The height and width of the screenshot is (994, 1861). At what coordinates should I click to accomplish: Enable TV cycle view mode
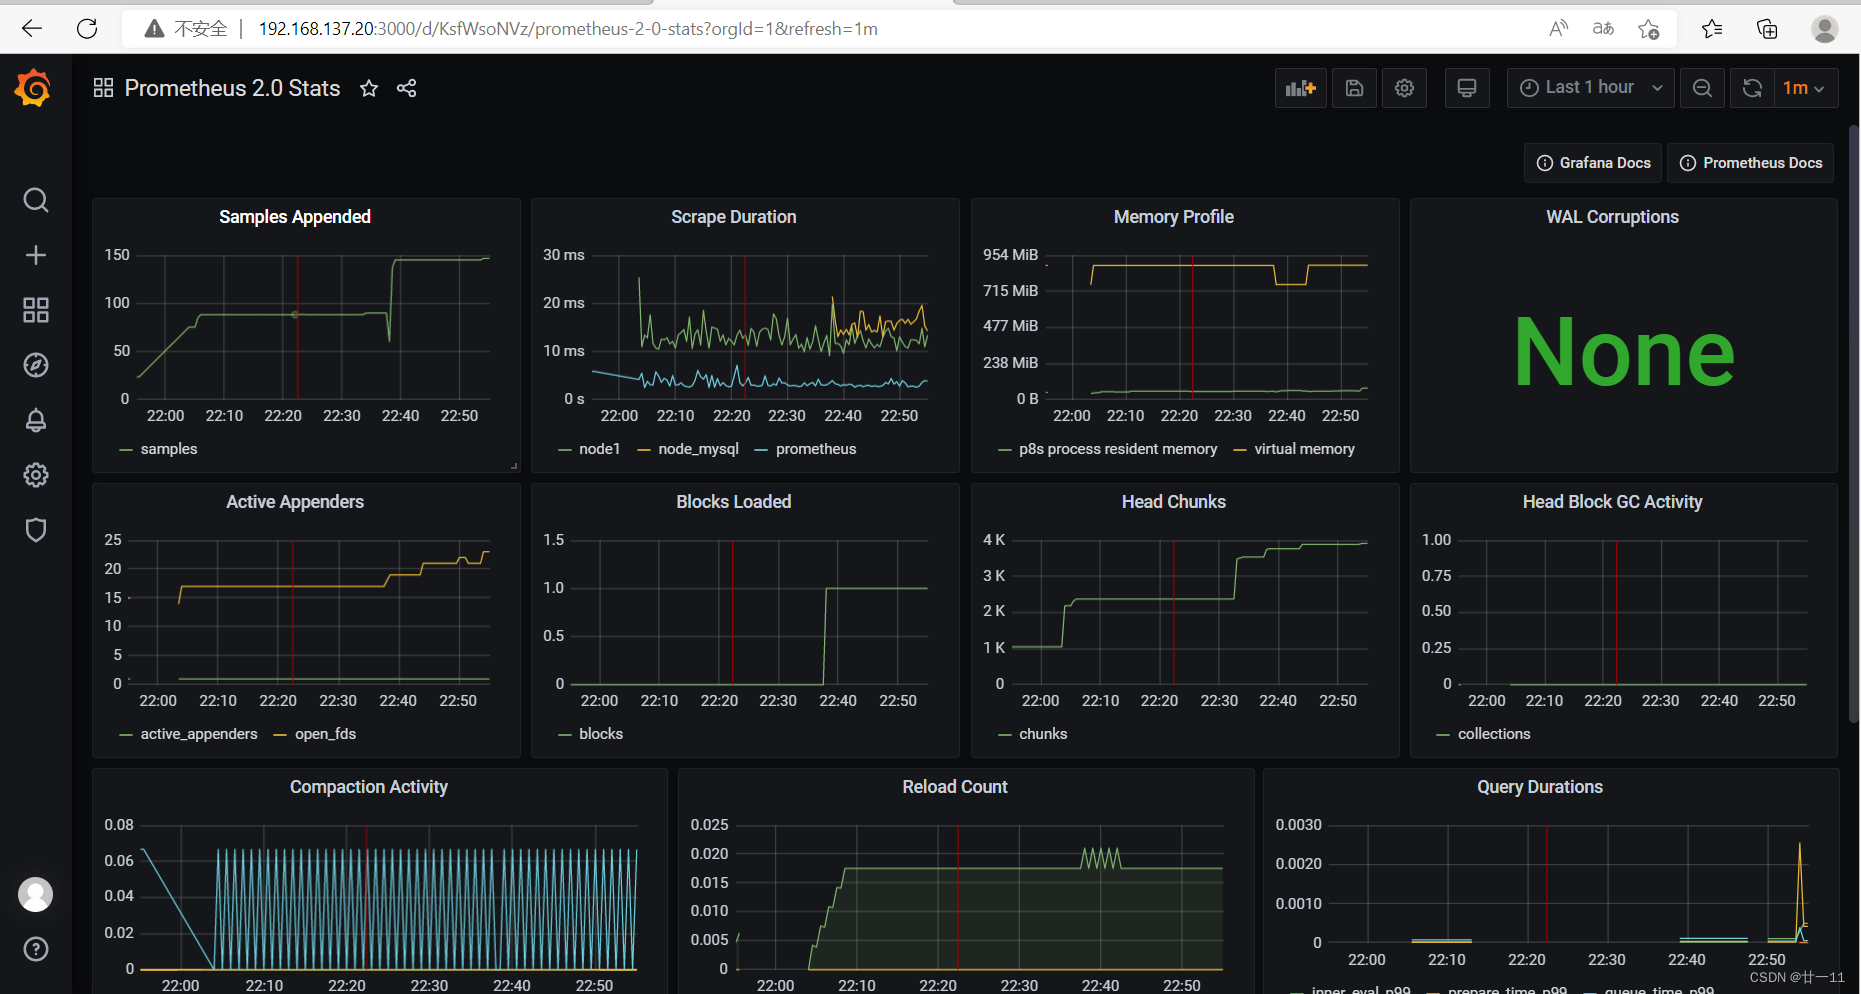[1466, 88]
